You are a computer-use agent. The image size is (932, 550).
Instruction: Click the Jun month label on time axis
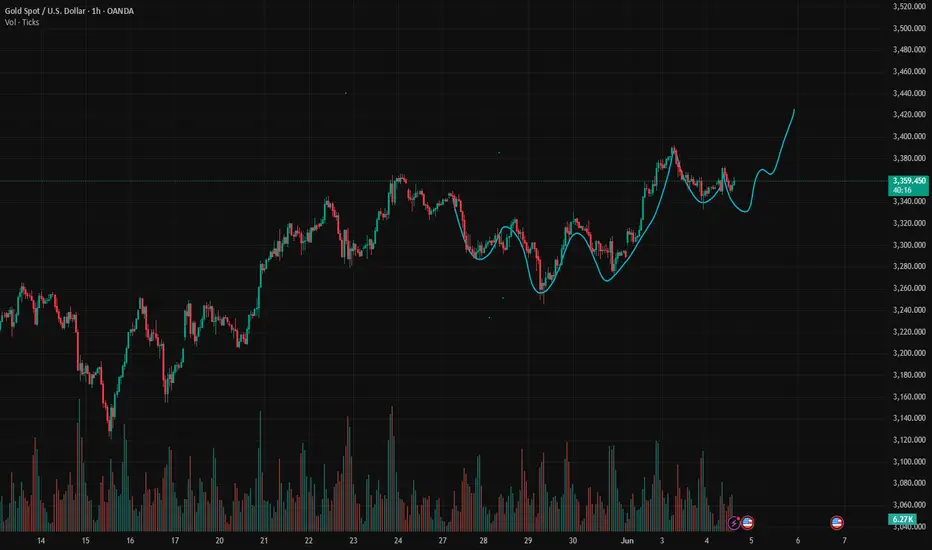point(627,540)
